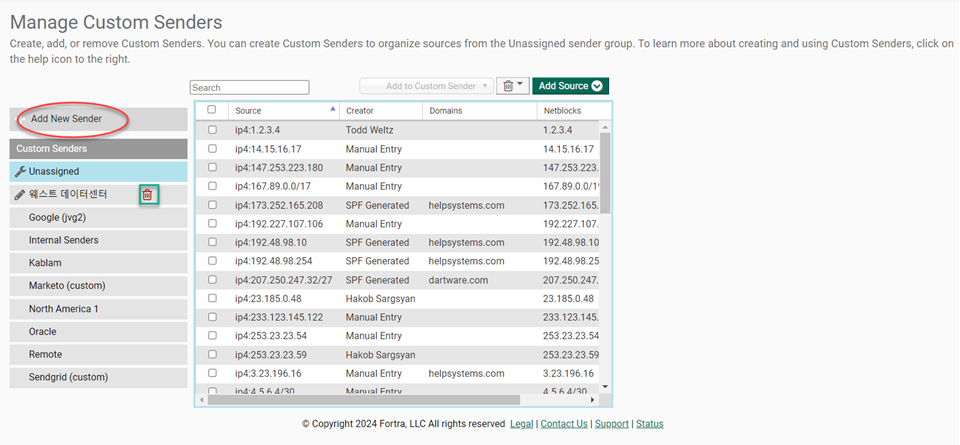
Task: Click the 23.185.0.48 netblock cell
Action: (x=568, y=299)
